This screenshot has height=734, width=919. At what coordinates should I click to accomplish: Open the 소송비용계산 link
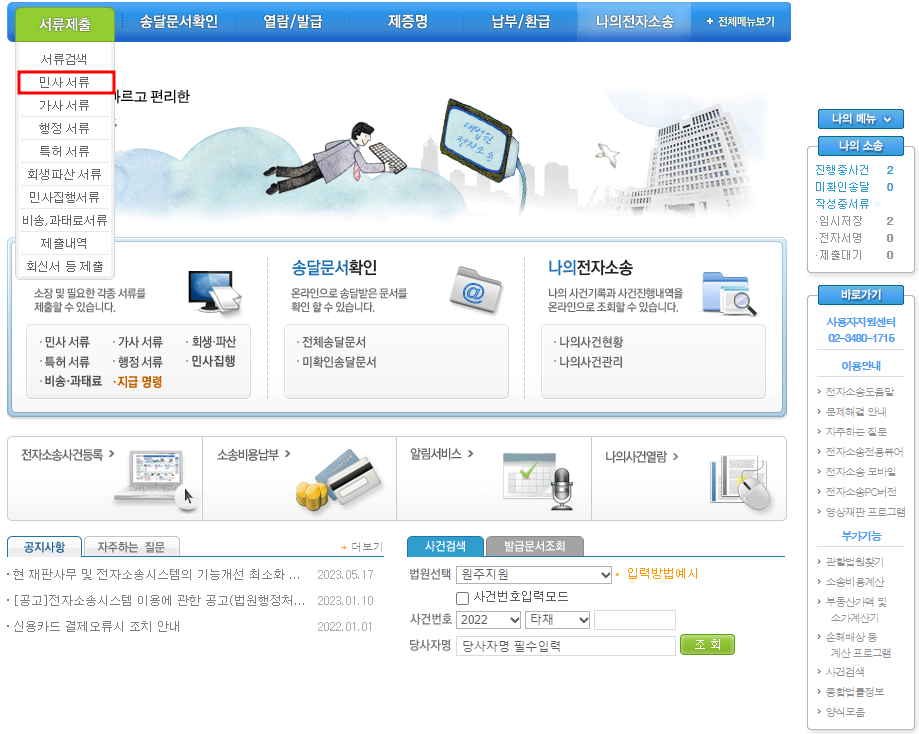(855, 582)
